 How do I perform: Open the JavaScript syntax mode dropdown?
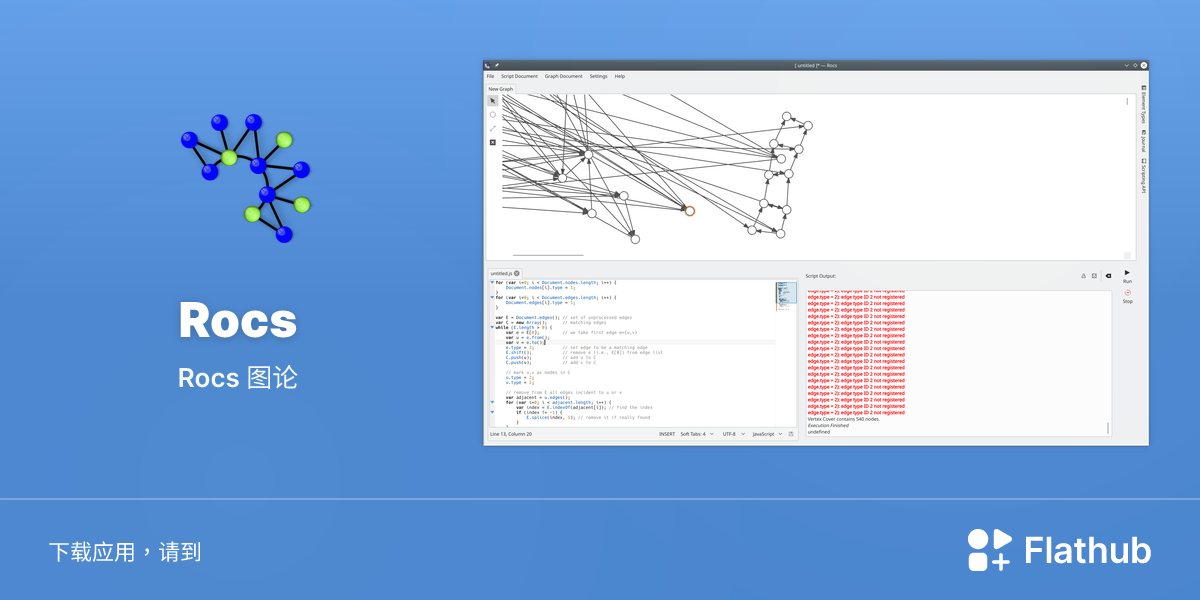coord(765,434)
